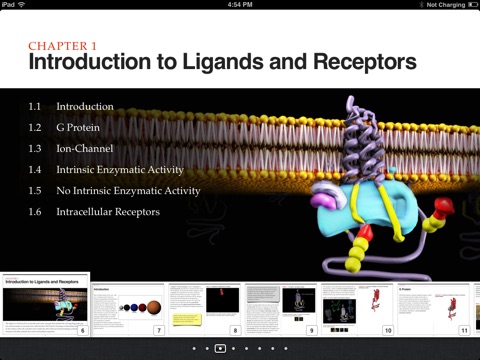
Task: Tap the battery icon in status bar
Action: (473, 5)
